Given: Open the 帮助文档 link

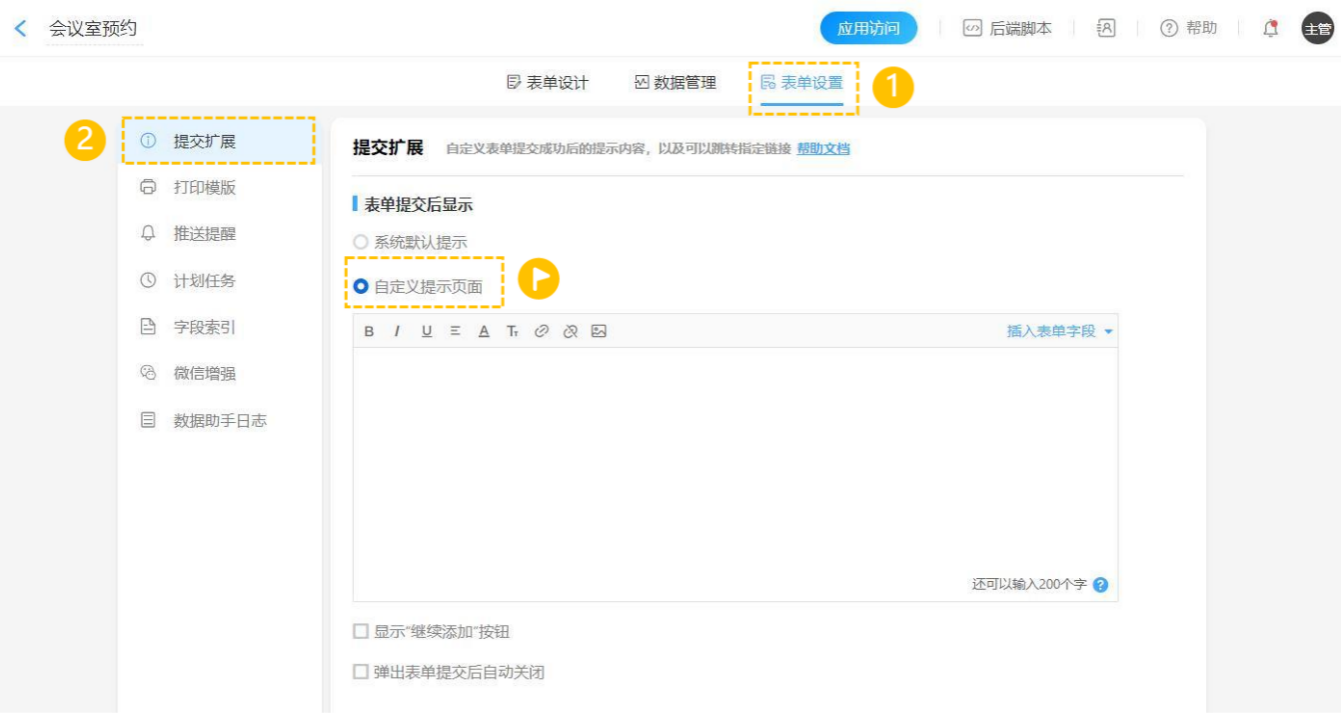Looking at the screenshot, I should click(x=823, y=149).
